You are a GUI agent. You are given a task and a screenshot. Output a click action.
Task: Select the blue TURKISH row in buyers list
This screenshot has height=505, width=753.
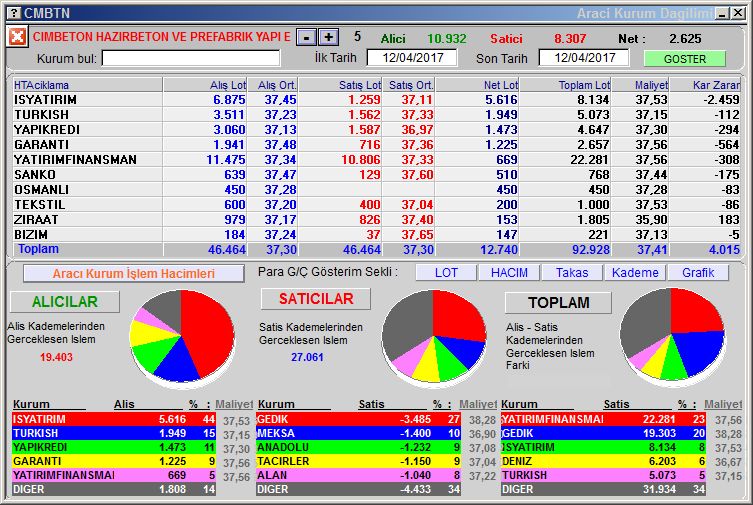click(x=114, y=433)
